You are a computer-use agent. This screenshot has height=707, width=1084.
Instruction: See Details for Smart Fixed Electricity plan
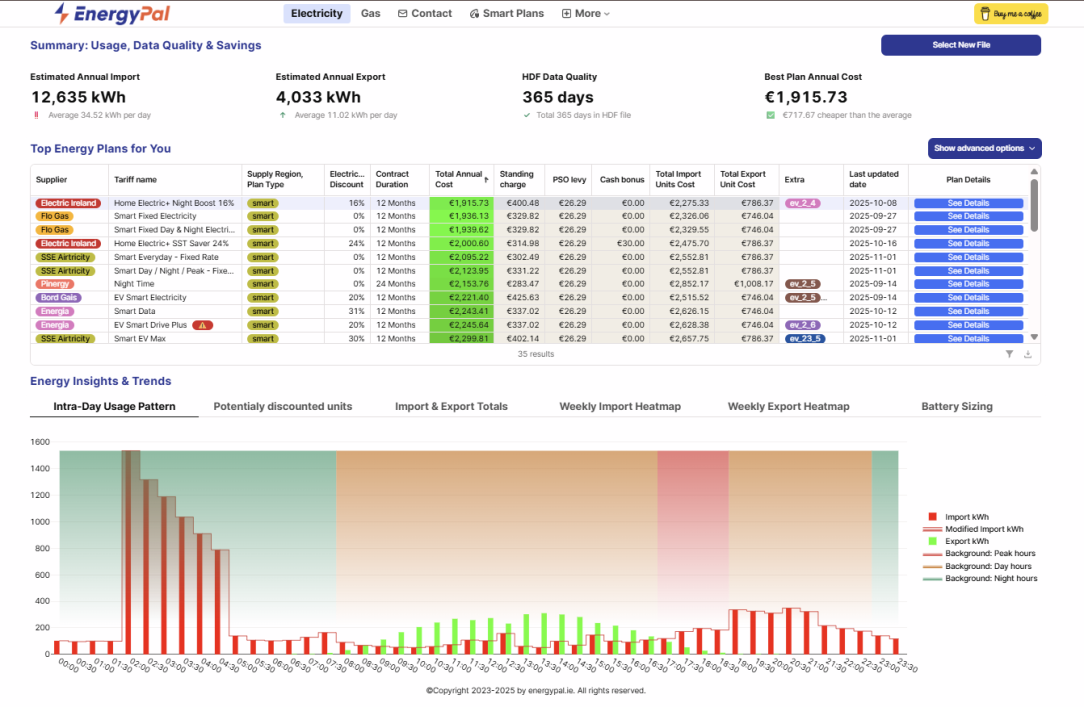pyautogui.click(x=968, y=216)
